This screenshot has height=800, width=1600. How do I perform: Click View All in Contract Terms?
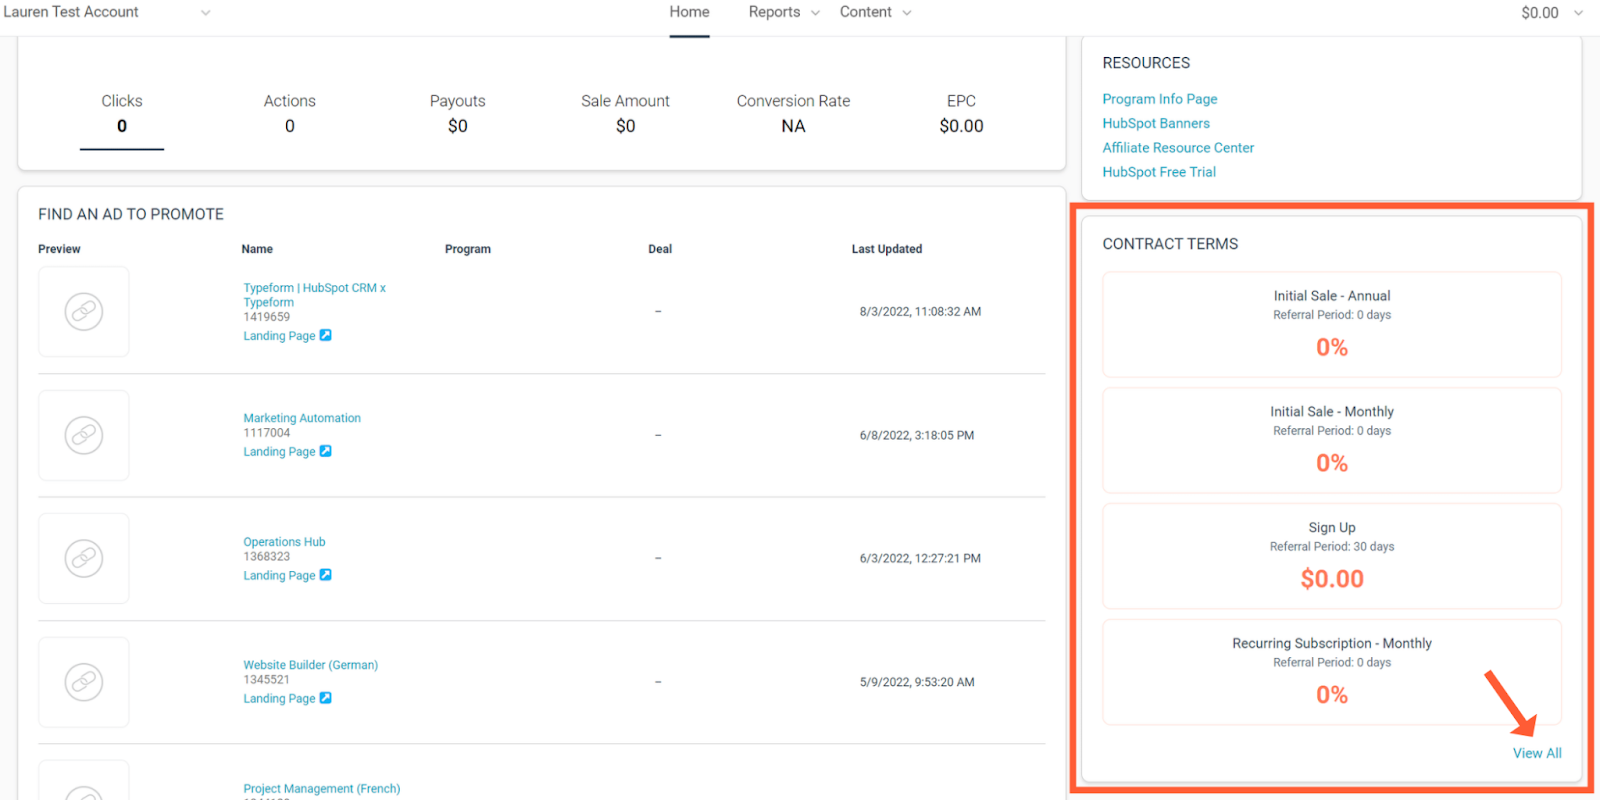1537,753
